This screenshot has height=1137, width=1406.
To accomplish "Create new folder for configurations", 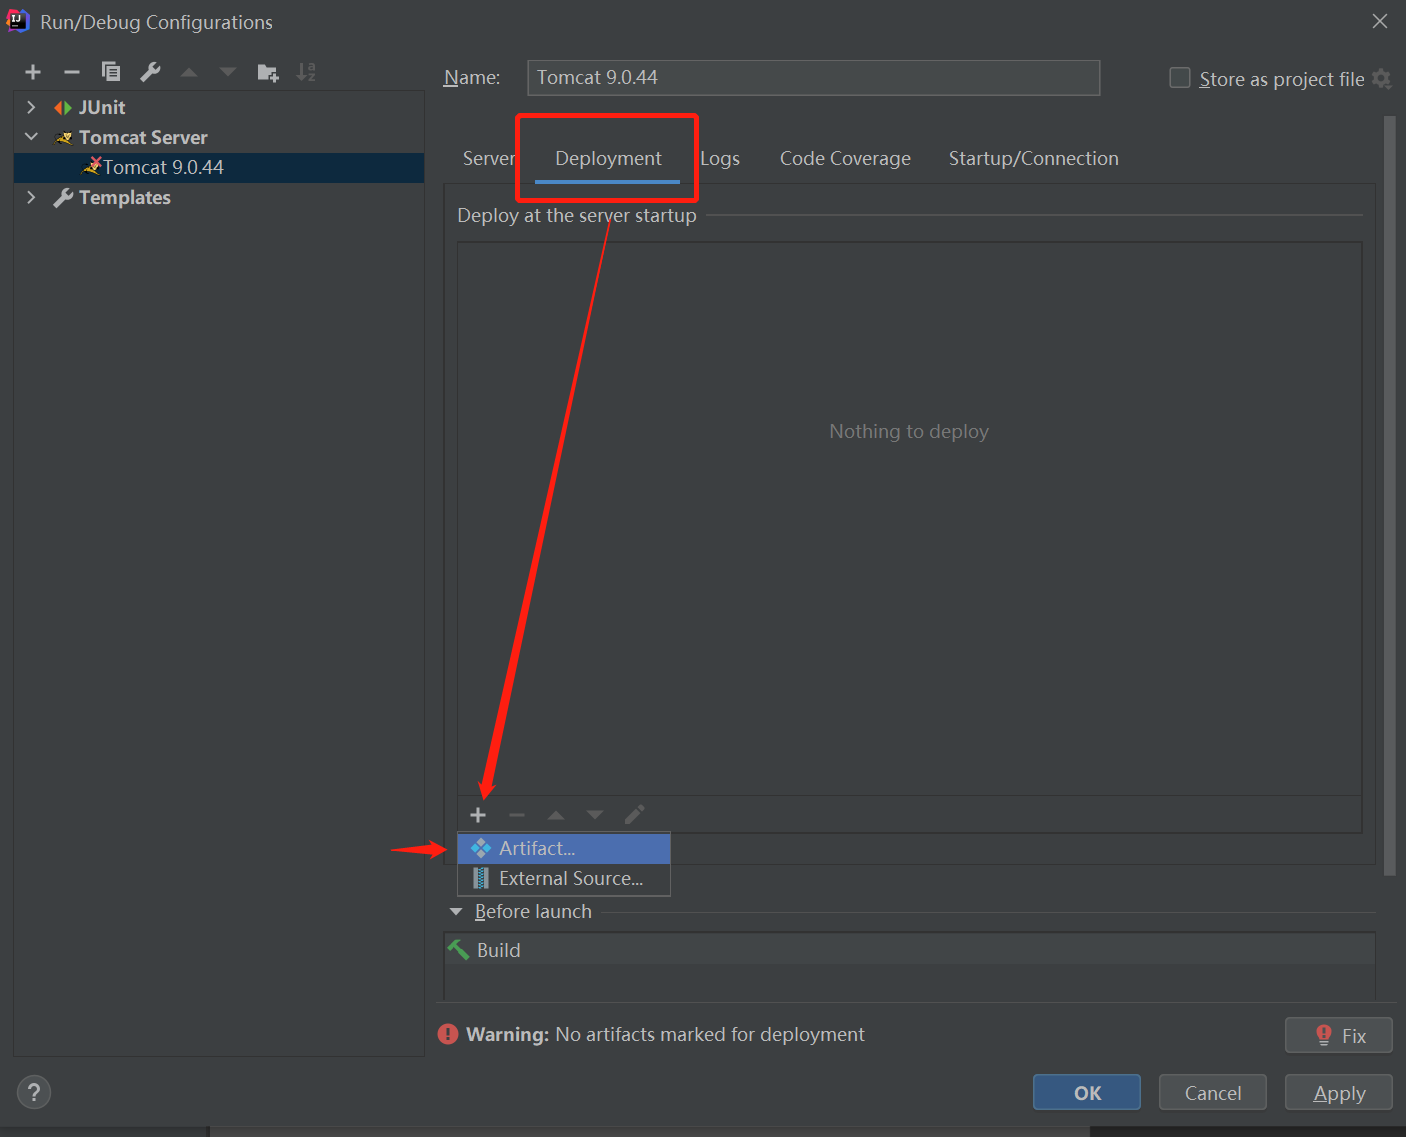I will pos(267,72).
